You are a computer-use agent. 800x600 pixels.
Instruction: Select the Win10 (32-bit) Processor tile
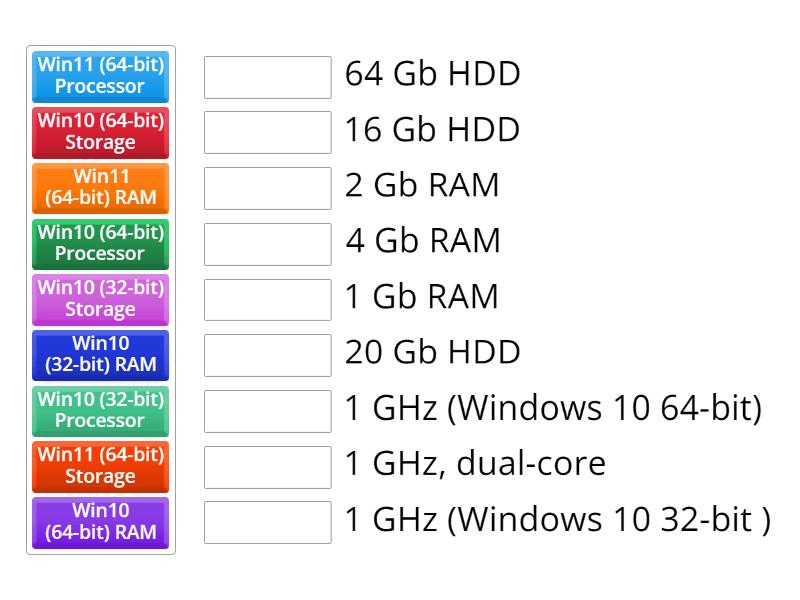point(100,410)
